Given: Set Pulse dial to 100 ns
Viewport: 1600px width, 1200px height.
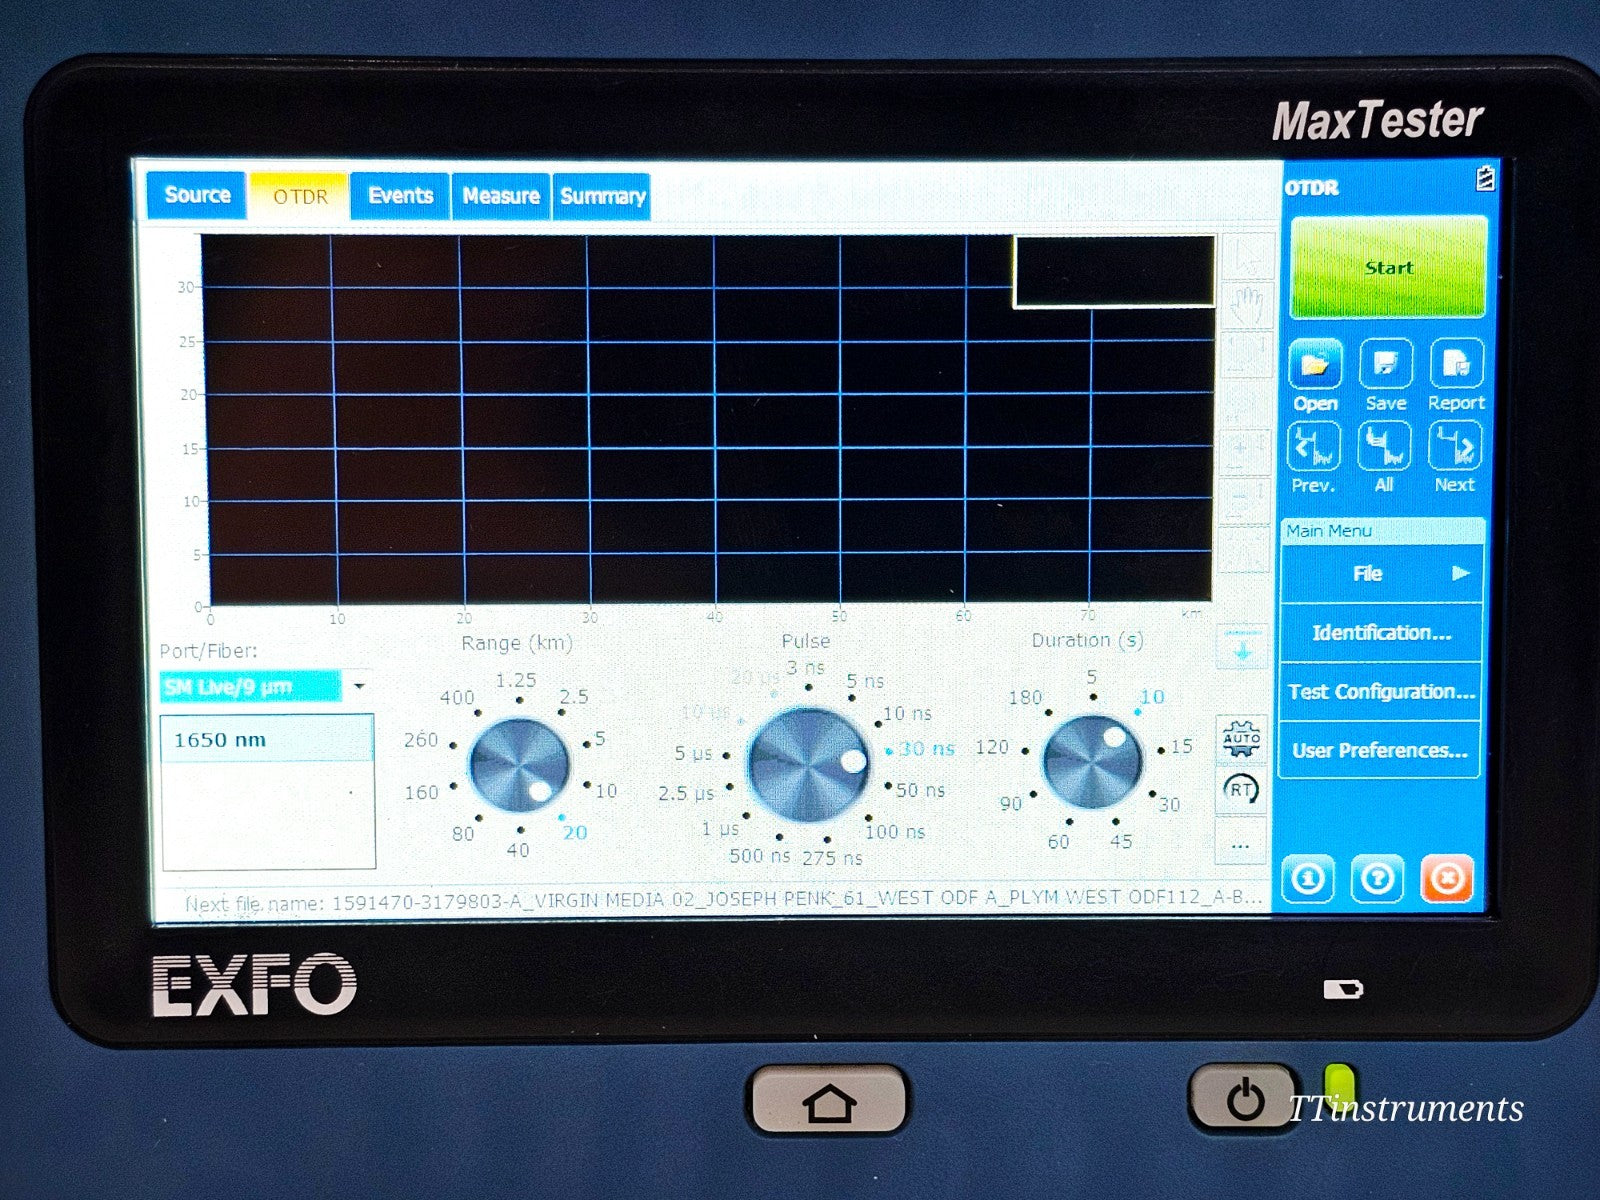Looking at the screenshot, I should click(x=895, y=831).
